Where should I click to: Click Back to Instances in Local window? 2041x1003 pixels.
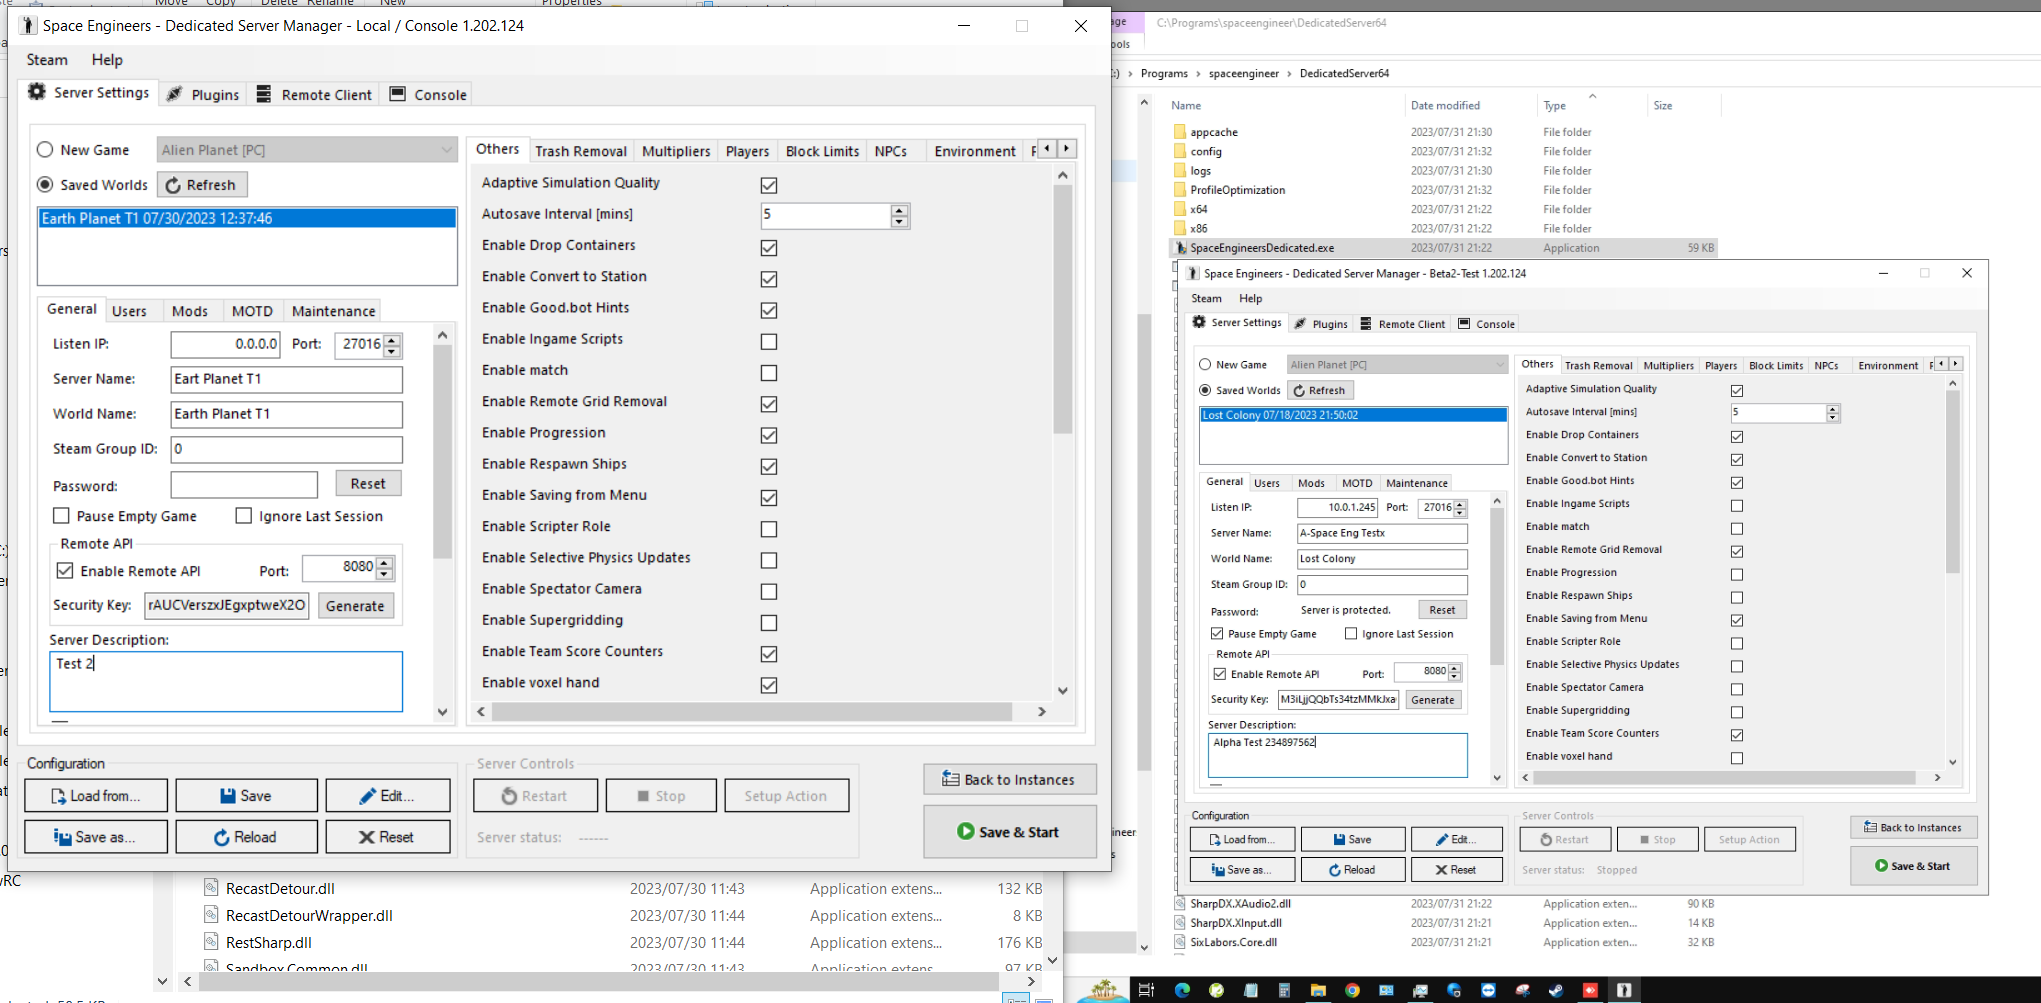1009,780
